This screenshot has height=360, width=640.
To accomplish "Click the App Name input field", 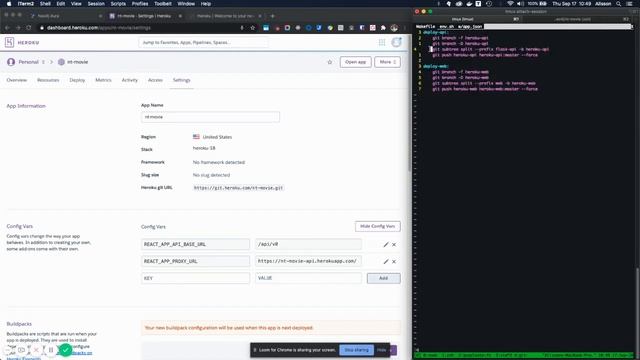I will tap(210, 117).
